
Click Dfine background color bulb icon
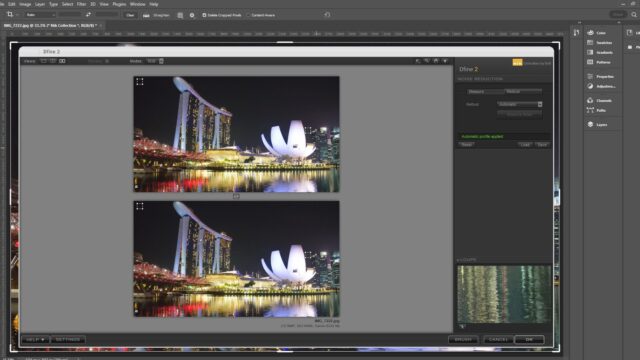445,61
